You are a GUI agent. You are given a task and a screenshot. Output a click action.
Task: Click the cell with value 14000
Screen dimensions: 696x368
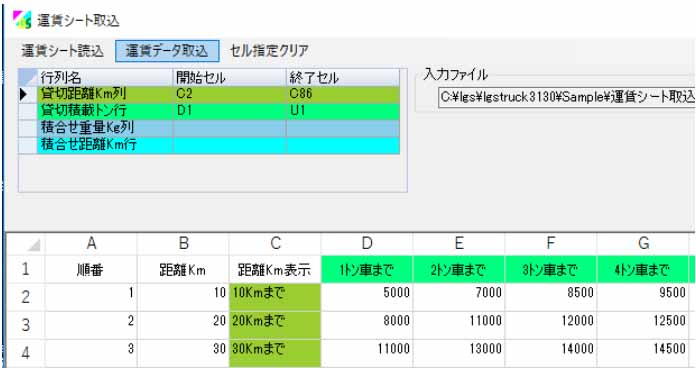pyautogui.click(x=550, y=353)
